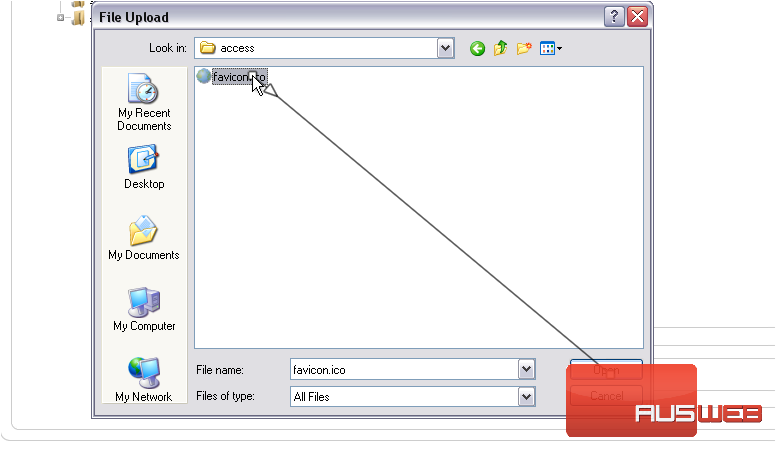The width and height of the screenshot is (776, 450).
Task: Click the Open button
Action: pos(606,370)
